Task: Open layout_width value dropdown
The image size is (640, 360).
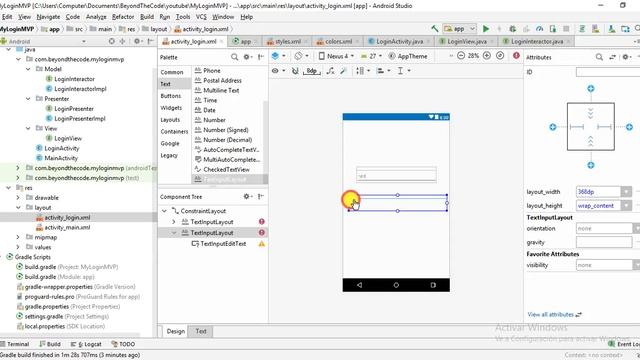Action: point(626,191)
